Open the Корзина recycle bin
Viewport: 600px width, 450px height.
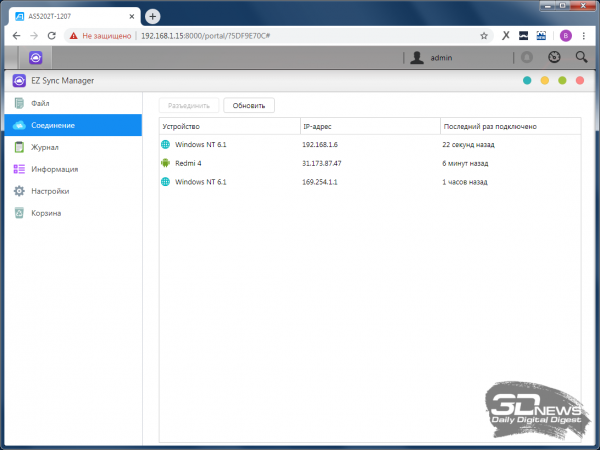coord(45,213)
